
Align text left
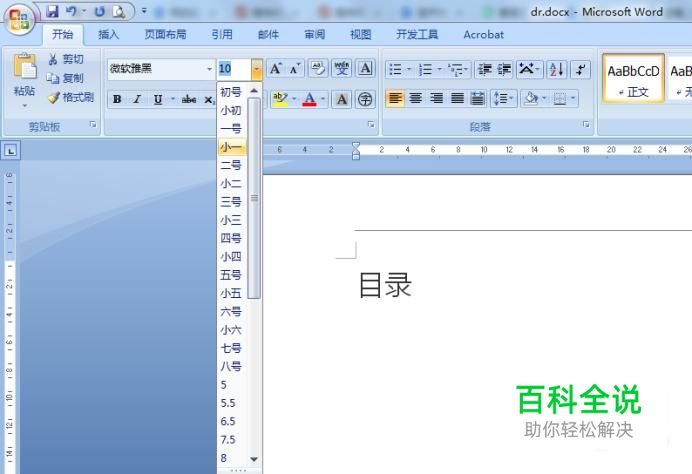pyautogui.click(x=395, y=98)
